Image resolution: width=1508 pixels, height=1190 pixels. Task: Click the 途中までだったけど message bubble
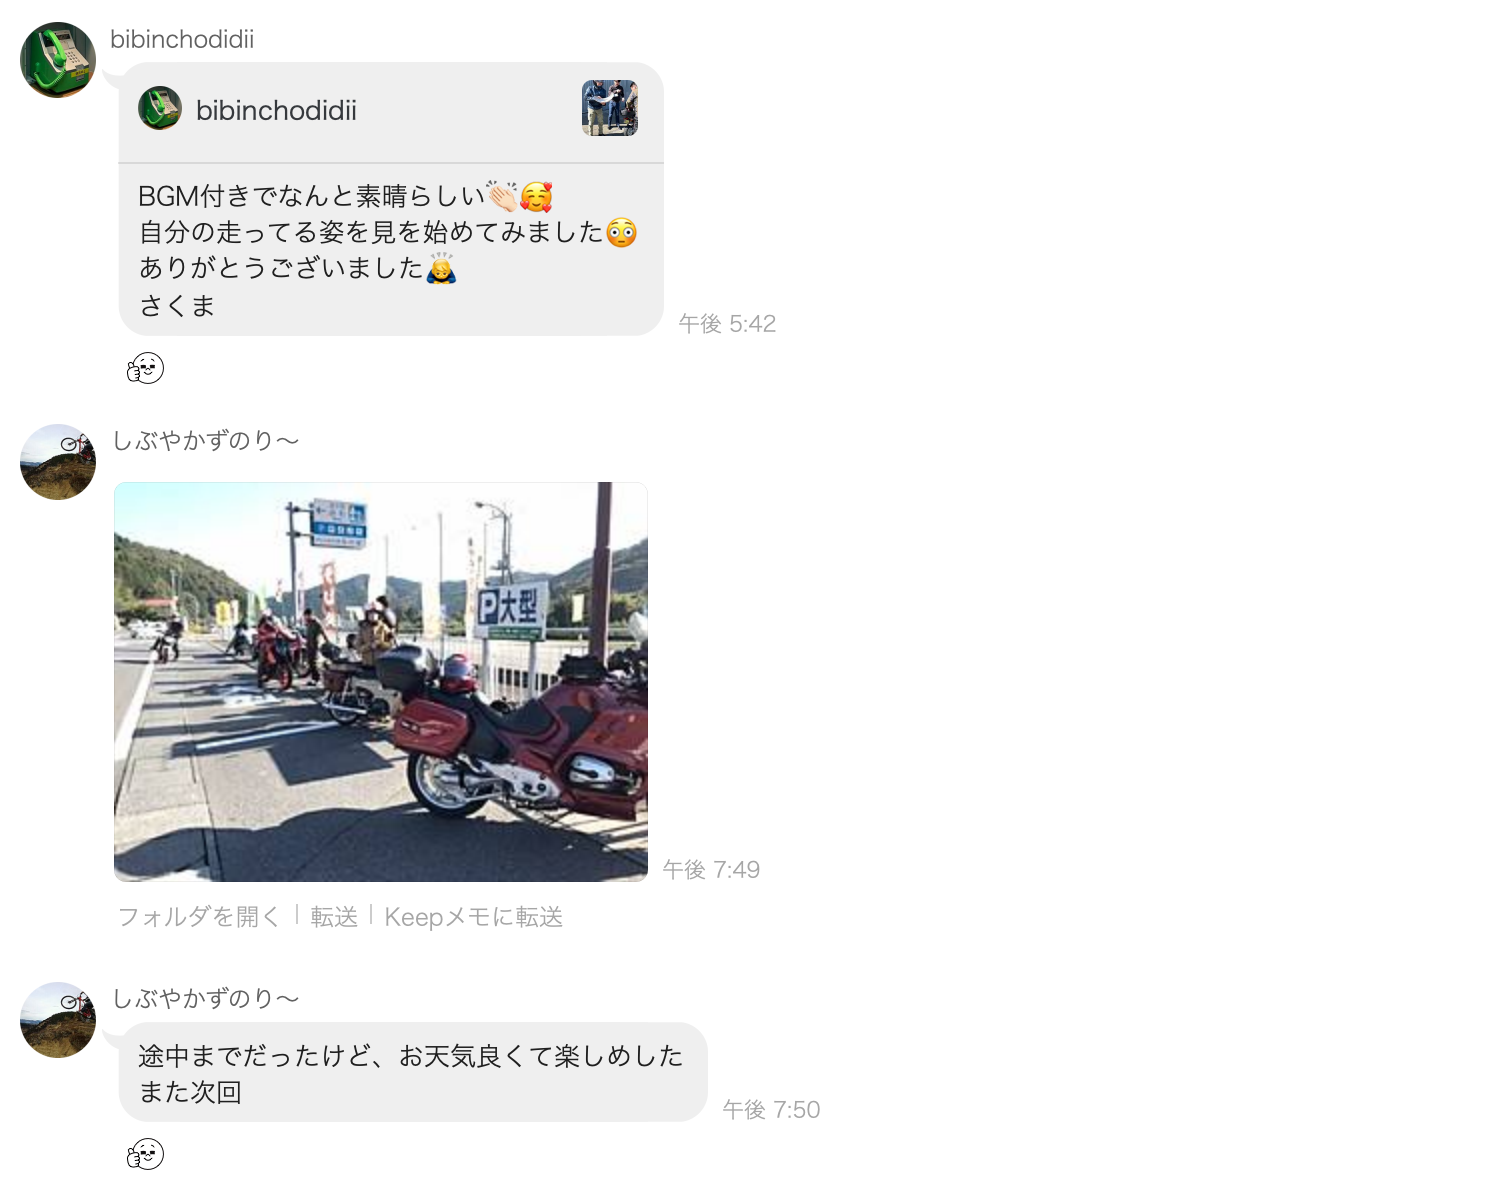pos(413,1072)
